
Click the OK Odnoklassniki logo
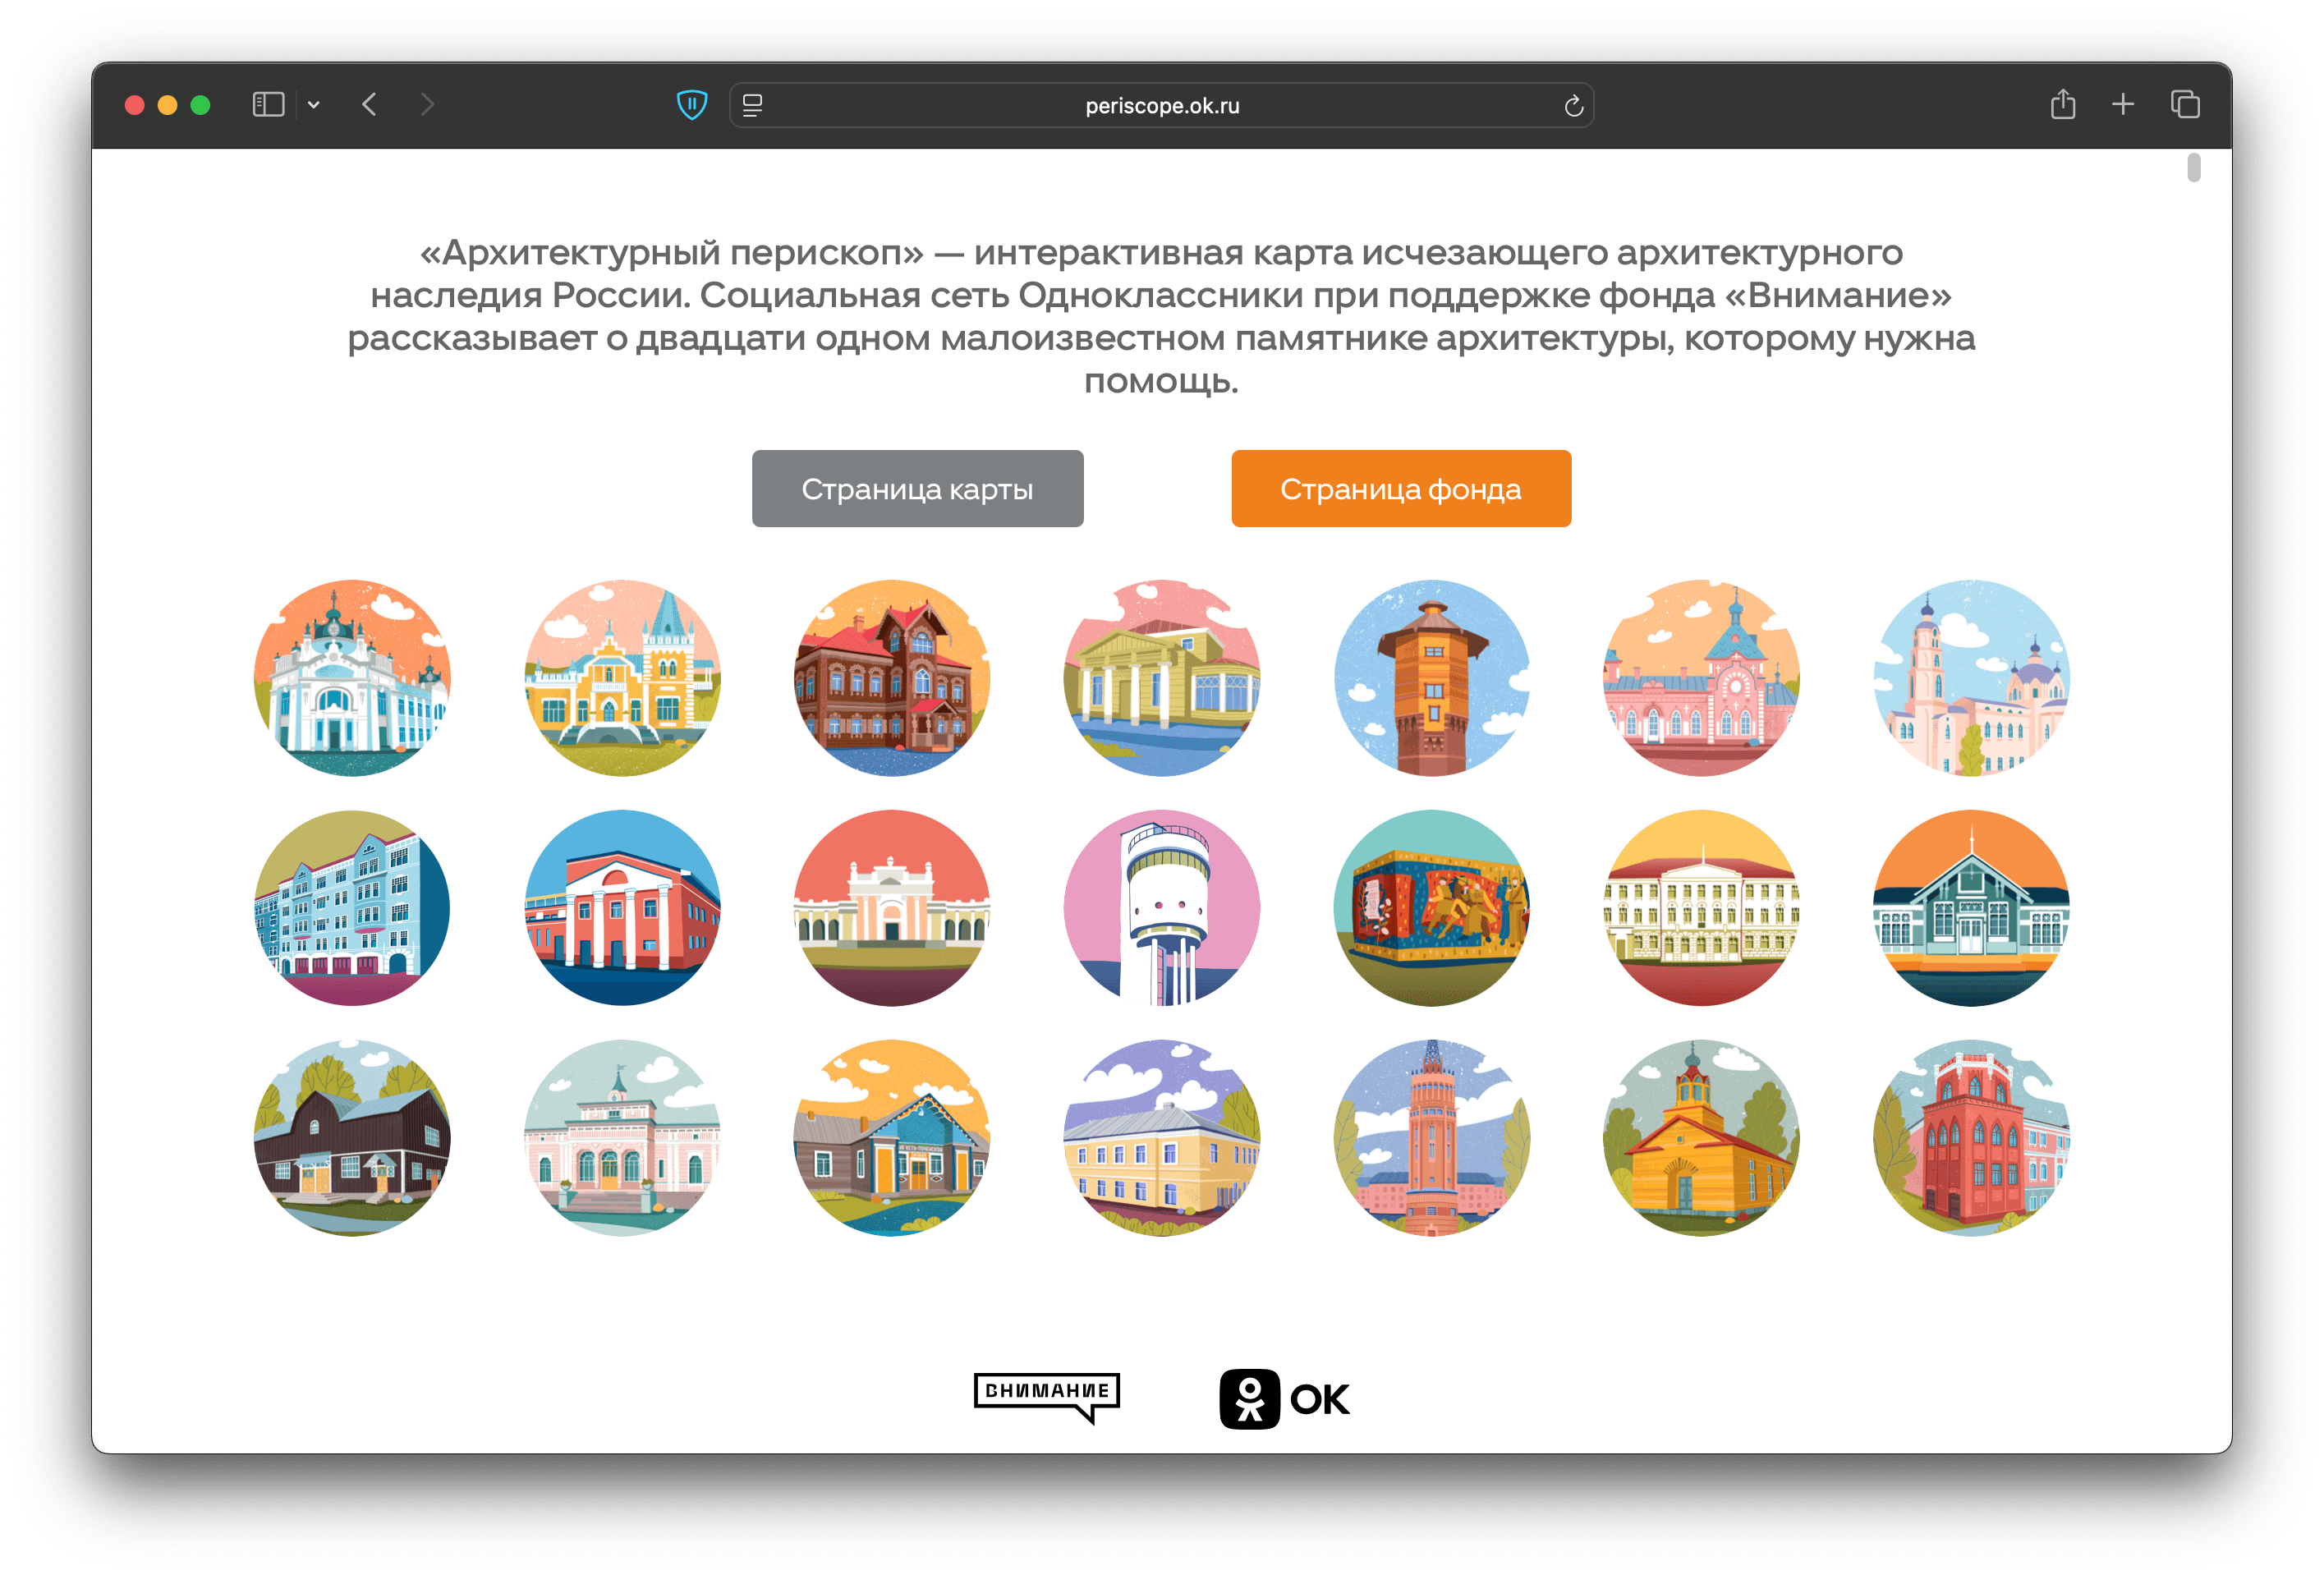pyautogui.click(x=1284, y=1399)
